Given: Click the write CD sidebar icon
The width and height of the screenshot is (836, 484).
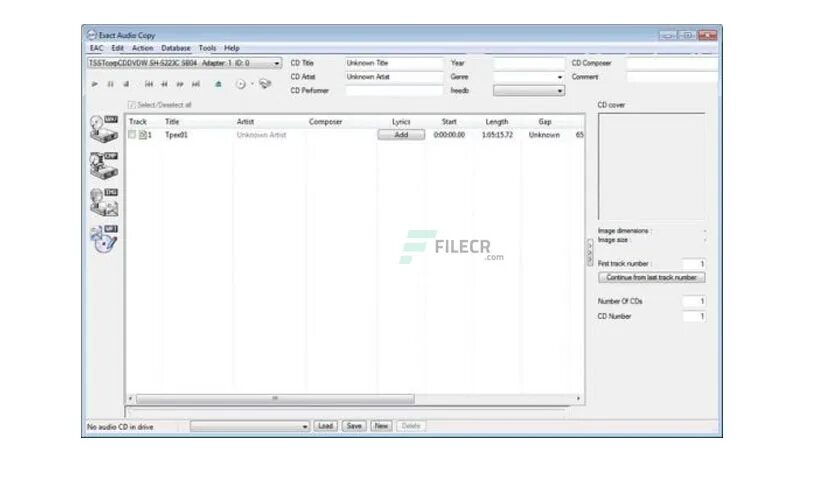Looking at the screenshot, I should click(x=104, y=239).
